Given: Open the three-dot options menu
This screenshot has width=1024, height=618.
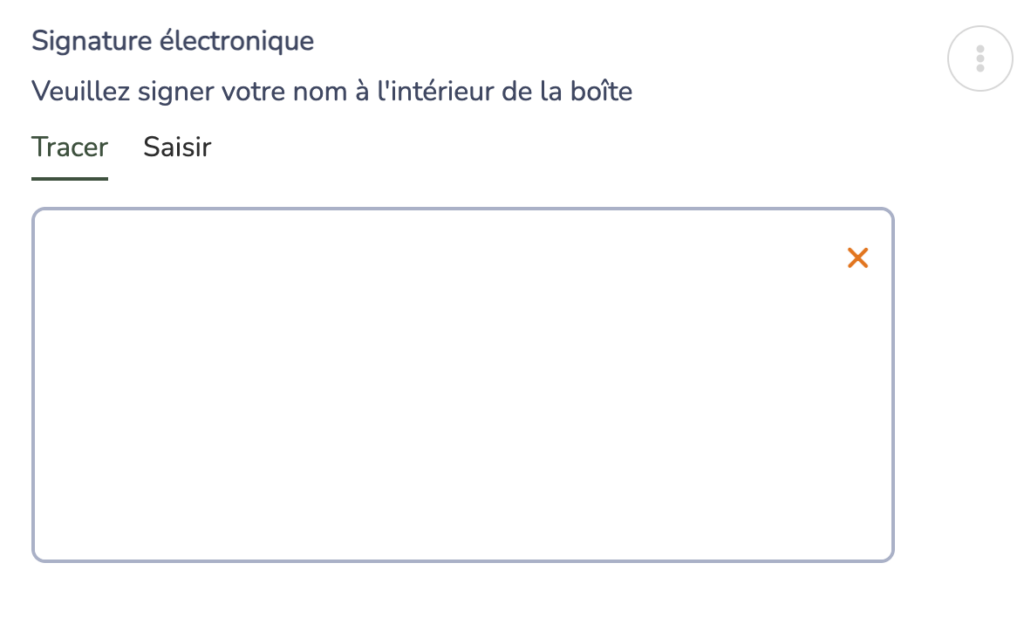Looking at the screenshot, I should click(980, 59).
